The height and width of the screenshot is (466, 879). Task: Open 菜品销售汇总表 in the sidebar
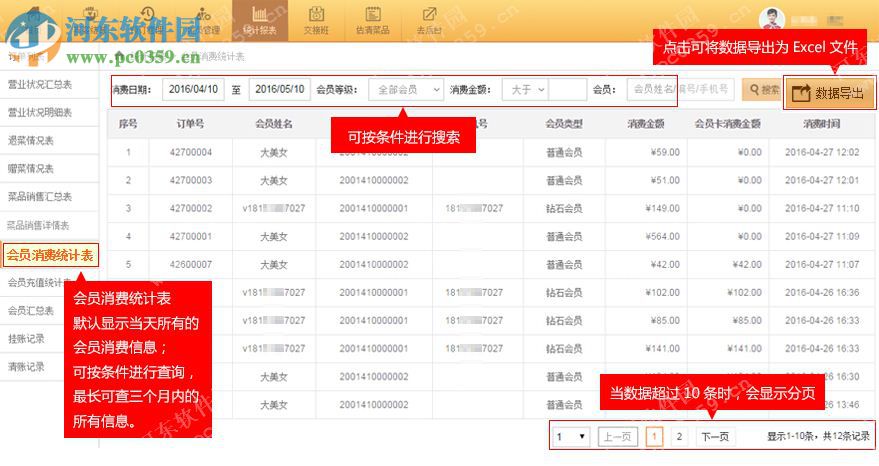tap(40, 197)
